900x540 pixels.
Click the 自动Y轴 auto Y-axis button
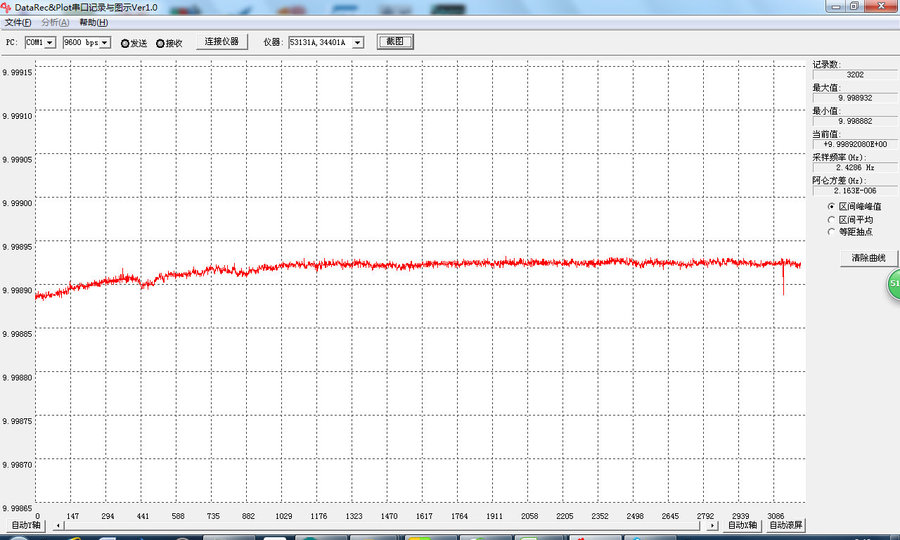coord(26,525)
